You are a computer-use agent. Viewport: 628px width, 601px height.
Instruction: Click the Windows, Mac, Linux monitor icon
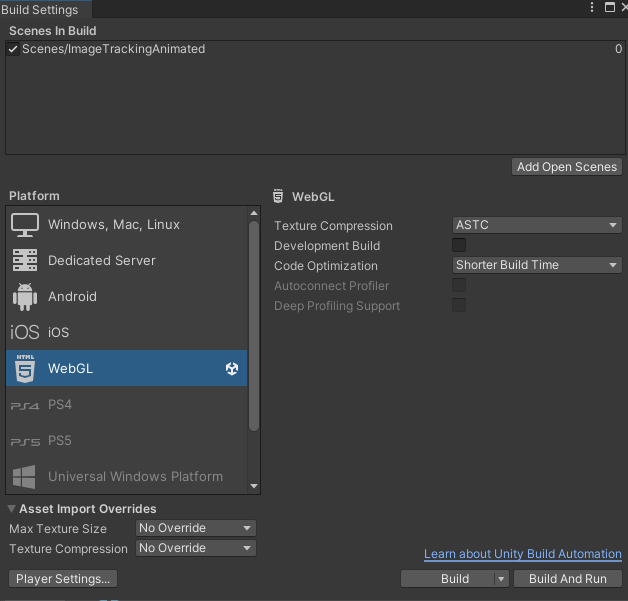[x=25, y=225]
